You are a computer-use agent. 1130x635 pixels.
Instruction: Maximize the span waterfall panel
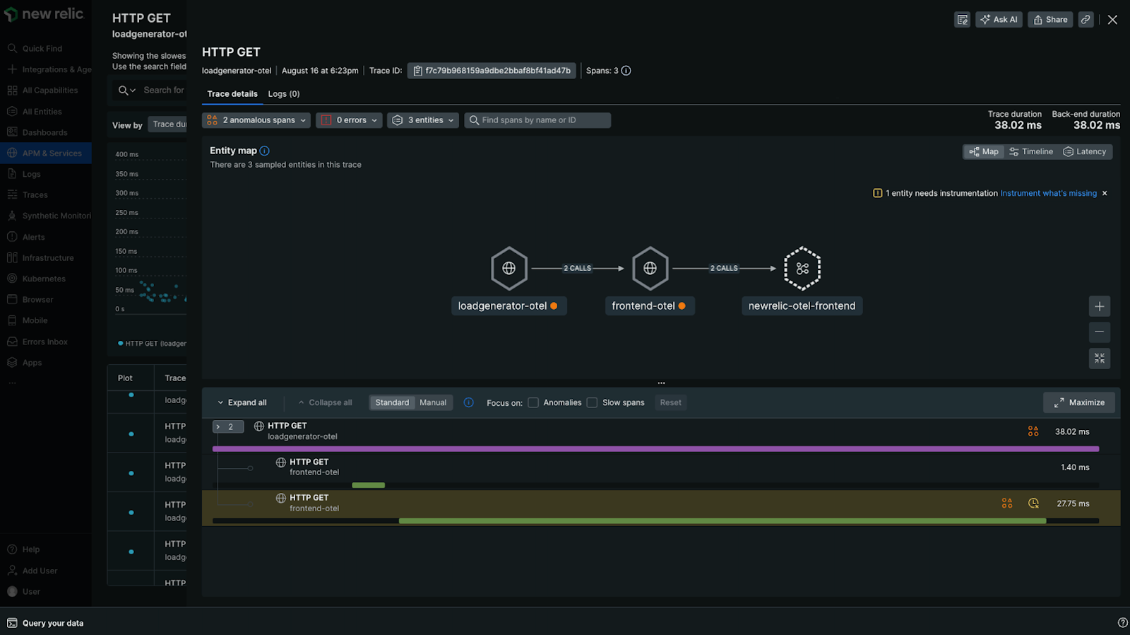point(1079,402)
